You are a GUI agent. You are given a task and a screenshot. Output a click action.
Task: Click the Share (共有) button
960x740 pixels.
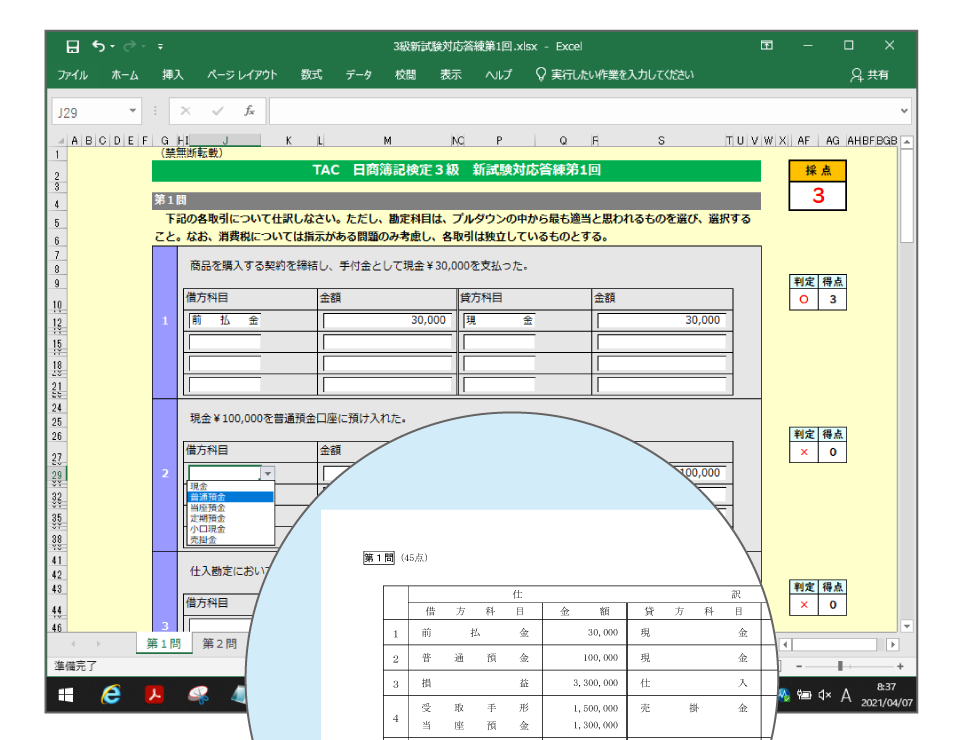[x=869, y=75]
